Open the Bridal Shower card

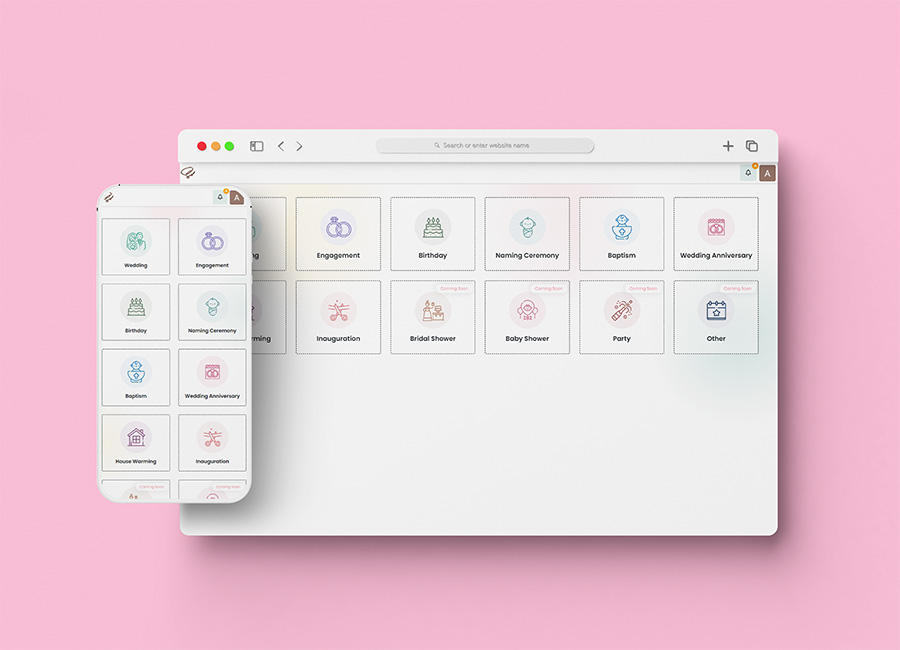click(432, 317)
